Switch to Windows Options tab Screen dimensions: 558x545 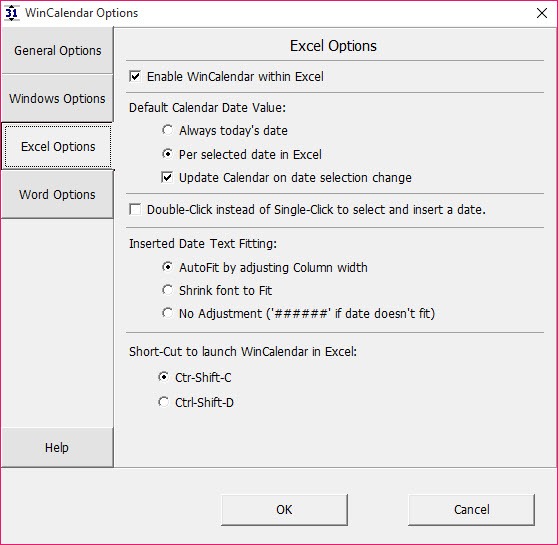pos(57,98)
